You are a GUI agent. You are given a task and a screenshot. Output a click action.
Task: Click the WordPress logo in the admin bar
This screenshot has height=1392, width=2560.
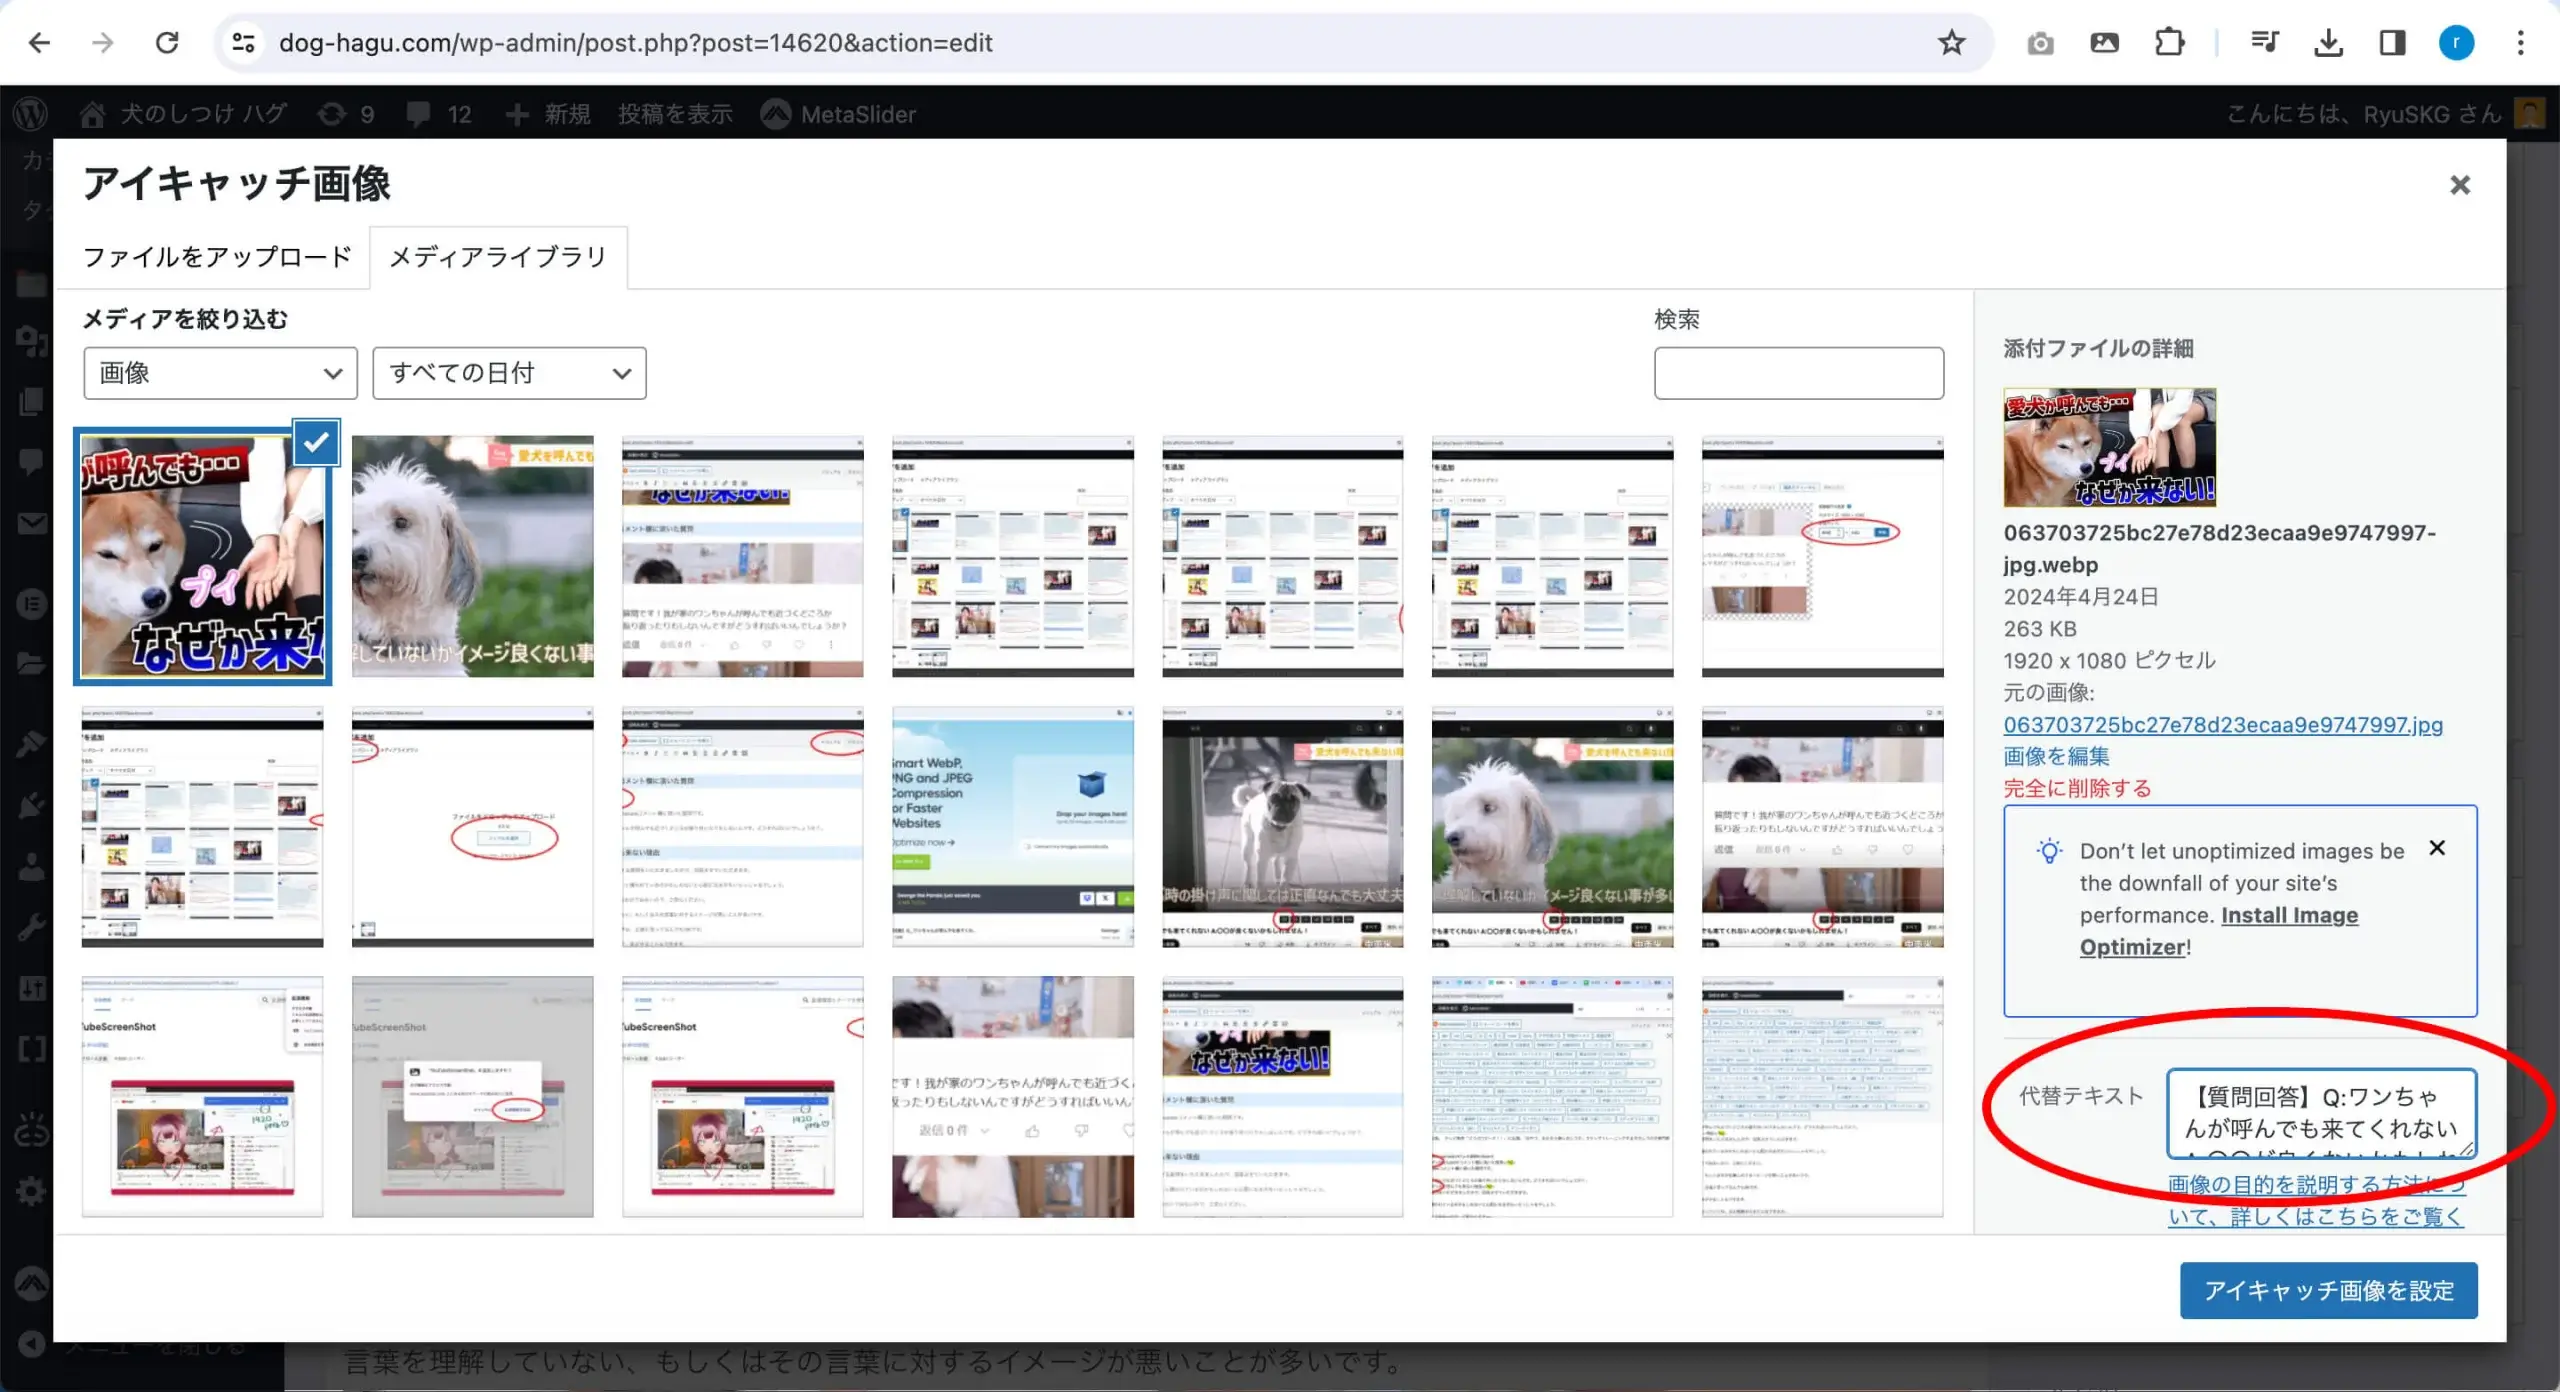31,114
